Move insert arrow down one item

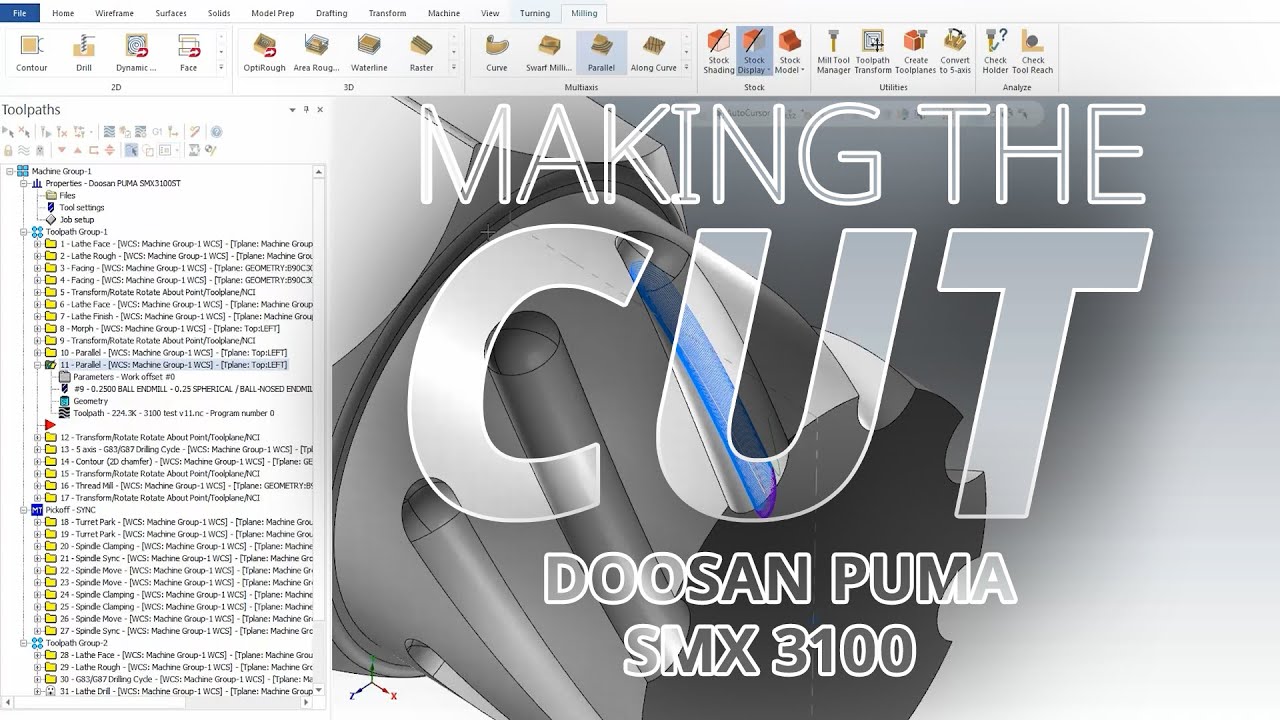[x=62, y=150]
